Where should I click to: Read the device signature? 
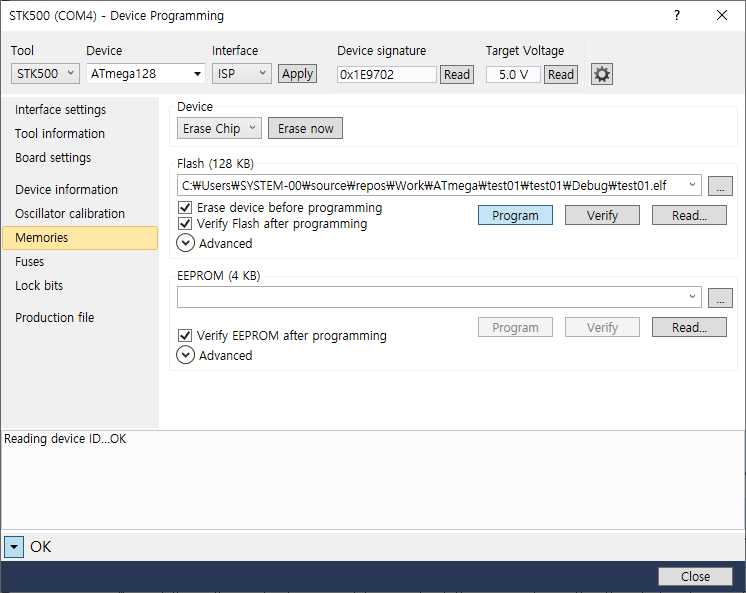pos(457,75)
